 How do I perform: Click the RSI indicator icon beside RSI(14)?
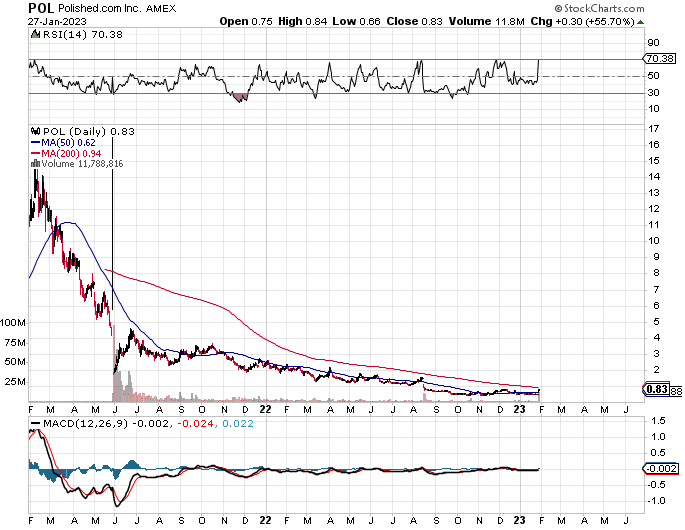pos(35,35)
